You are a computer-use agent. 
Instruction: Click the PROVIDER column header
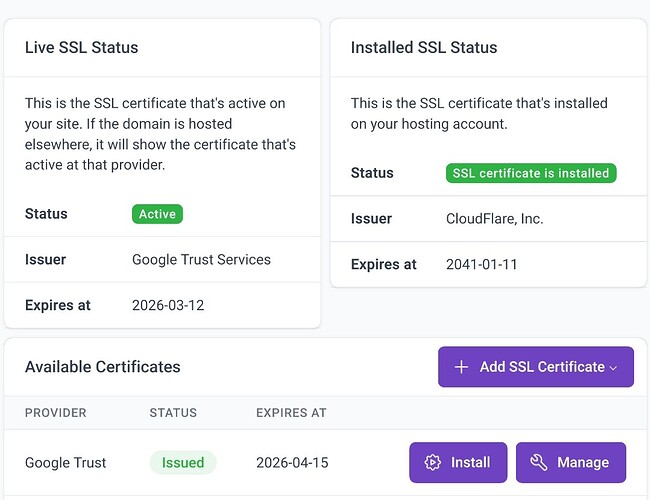click(56, 412)
